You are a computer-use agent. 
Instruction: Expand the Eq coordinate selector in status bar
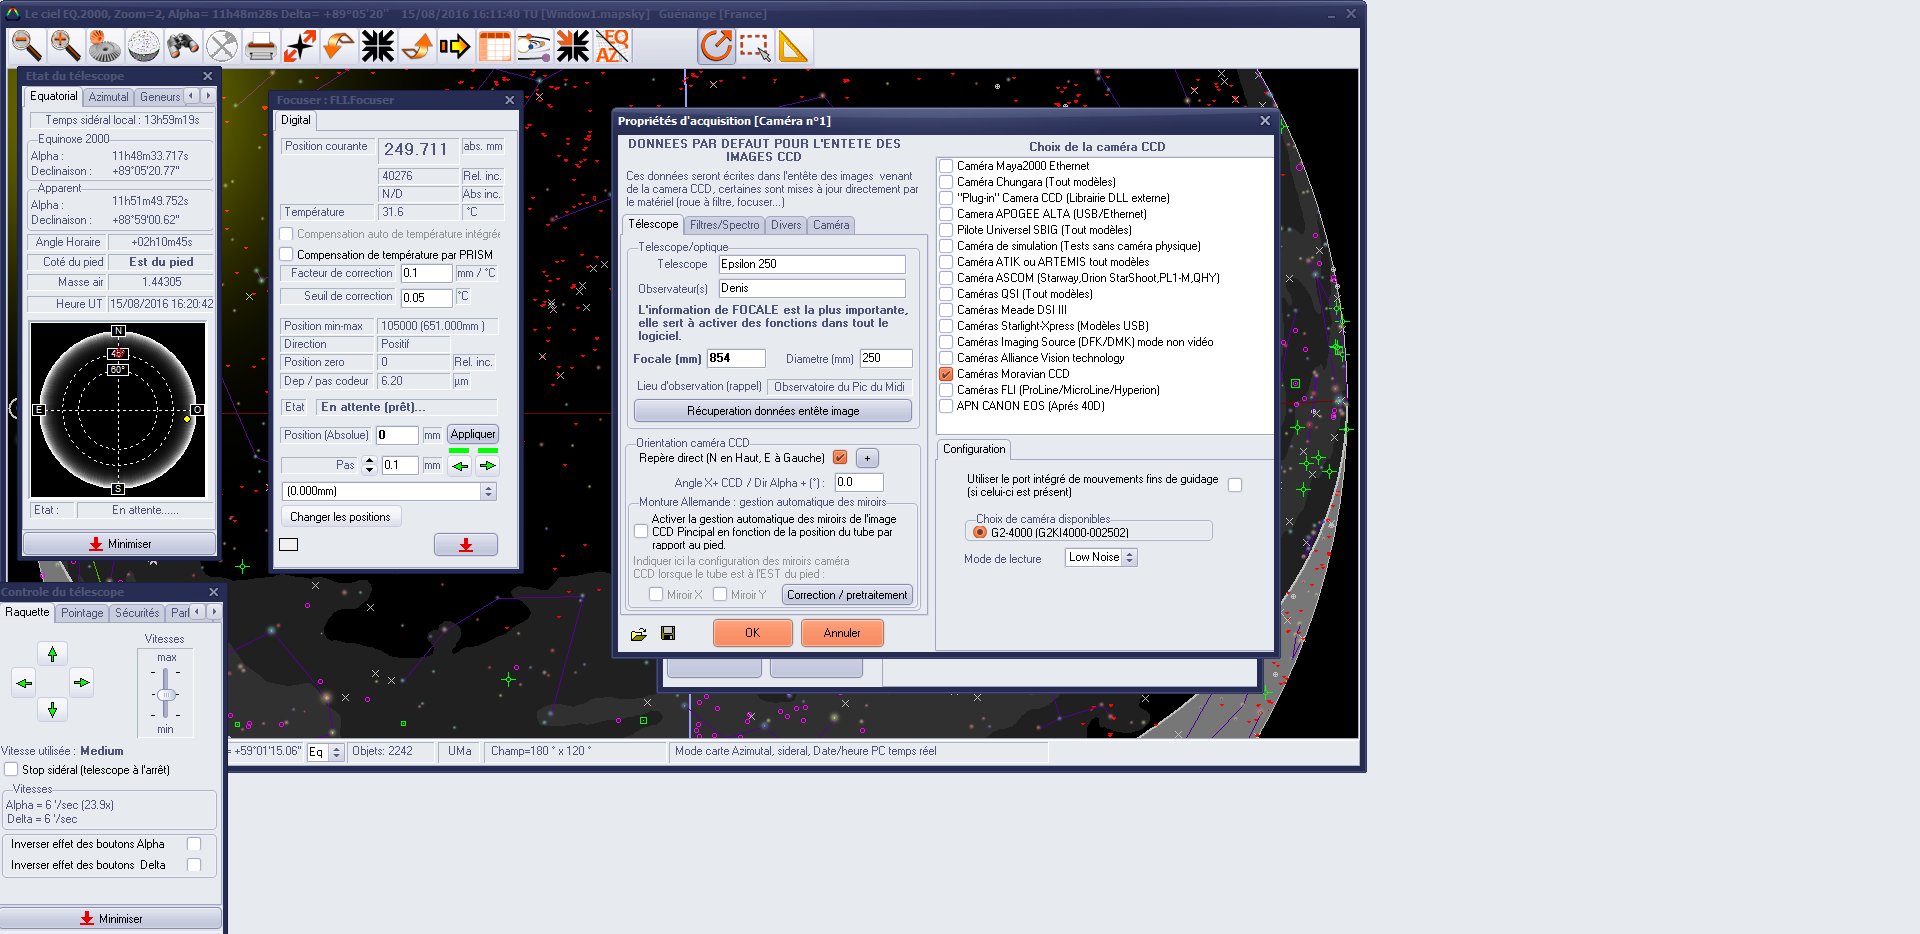coord(336,752)
